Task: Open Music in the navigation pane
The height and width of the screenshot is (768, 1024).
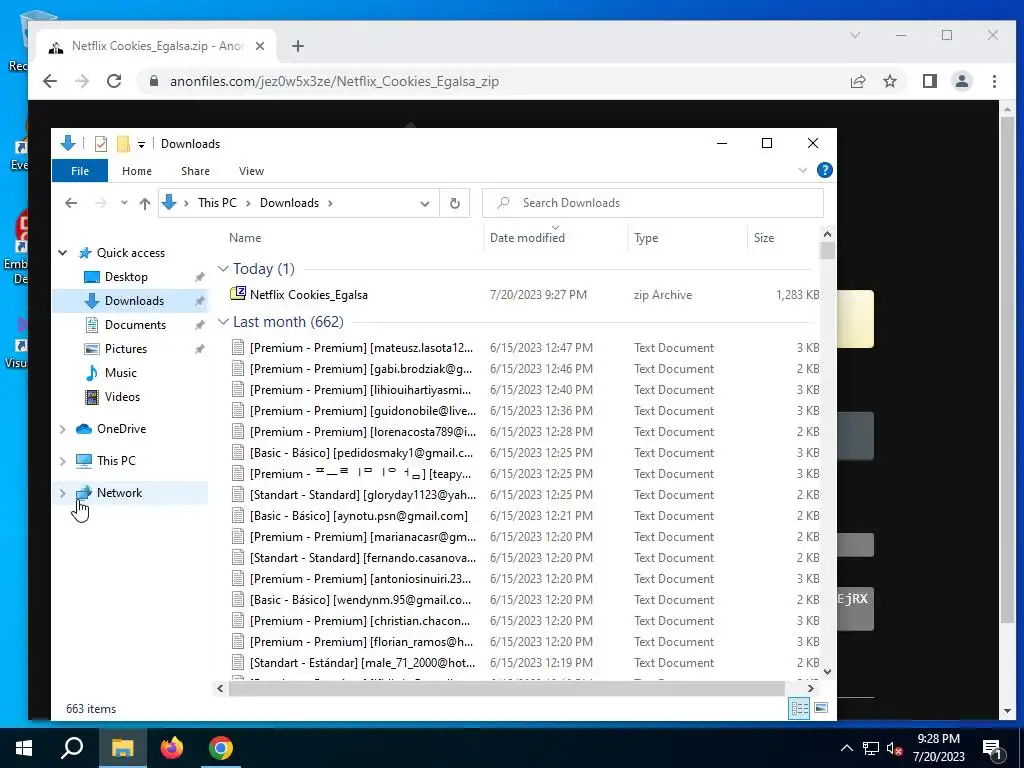Action: (121, 373)
